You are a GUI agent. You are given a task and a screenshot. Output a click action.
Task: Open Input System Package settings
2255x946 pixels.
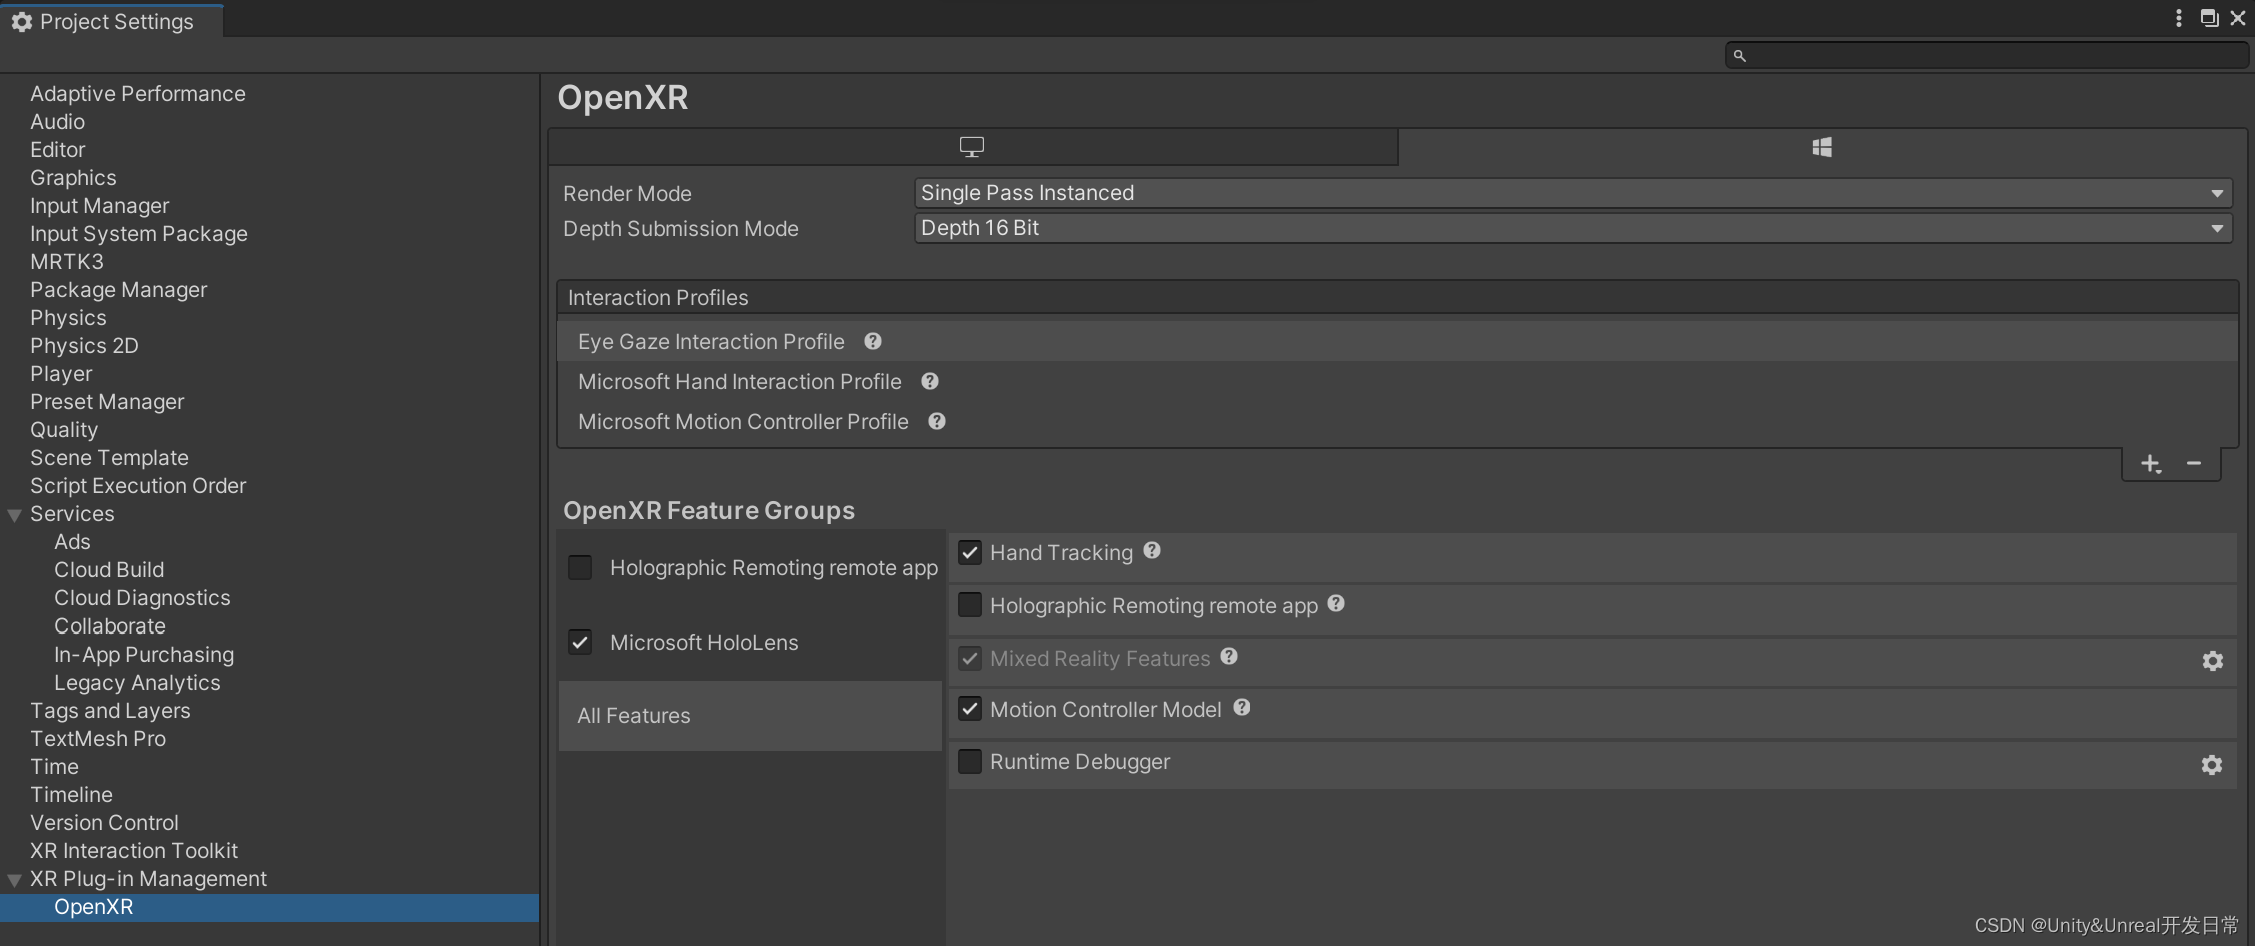[139, 233]
